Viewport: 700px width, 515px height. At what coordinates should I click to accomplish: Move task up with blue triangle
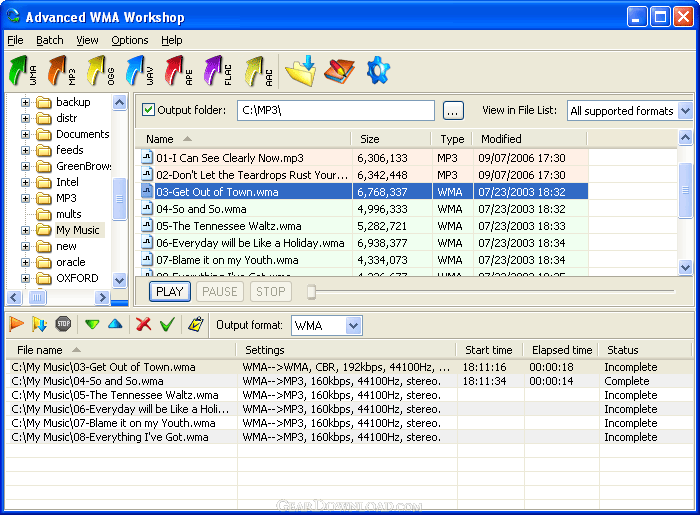click(115, 324)
